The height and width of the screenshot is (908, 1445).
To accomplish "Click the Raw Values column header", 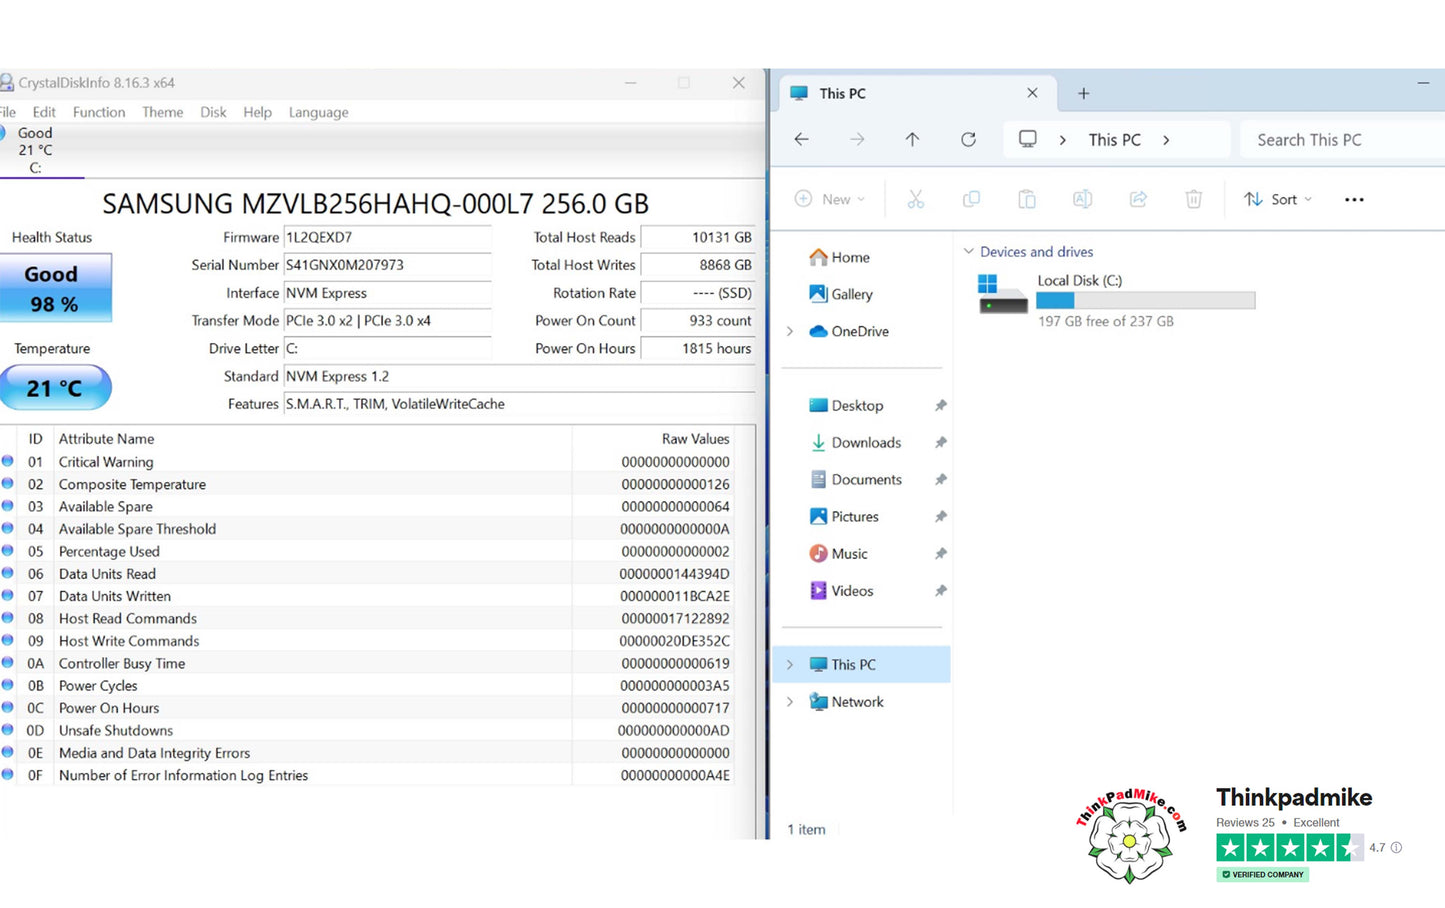I will pos(695,439).
